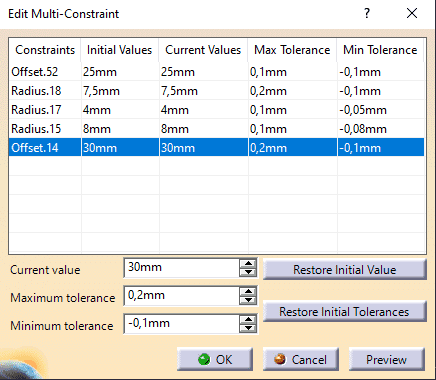Image resolution: width=436 pixels, height=380 pixels.
Task: Click the 8mm current value of Radius.15
Action: point(175,129)
